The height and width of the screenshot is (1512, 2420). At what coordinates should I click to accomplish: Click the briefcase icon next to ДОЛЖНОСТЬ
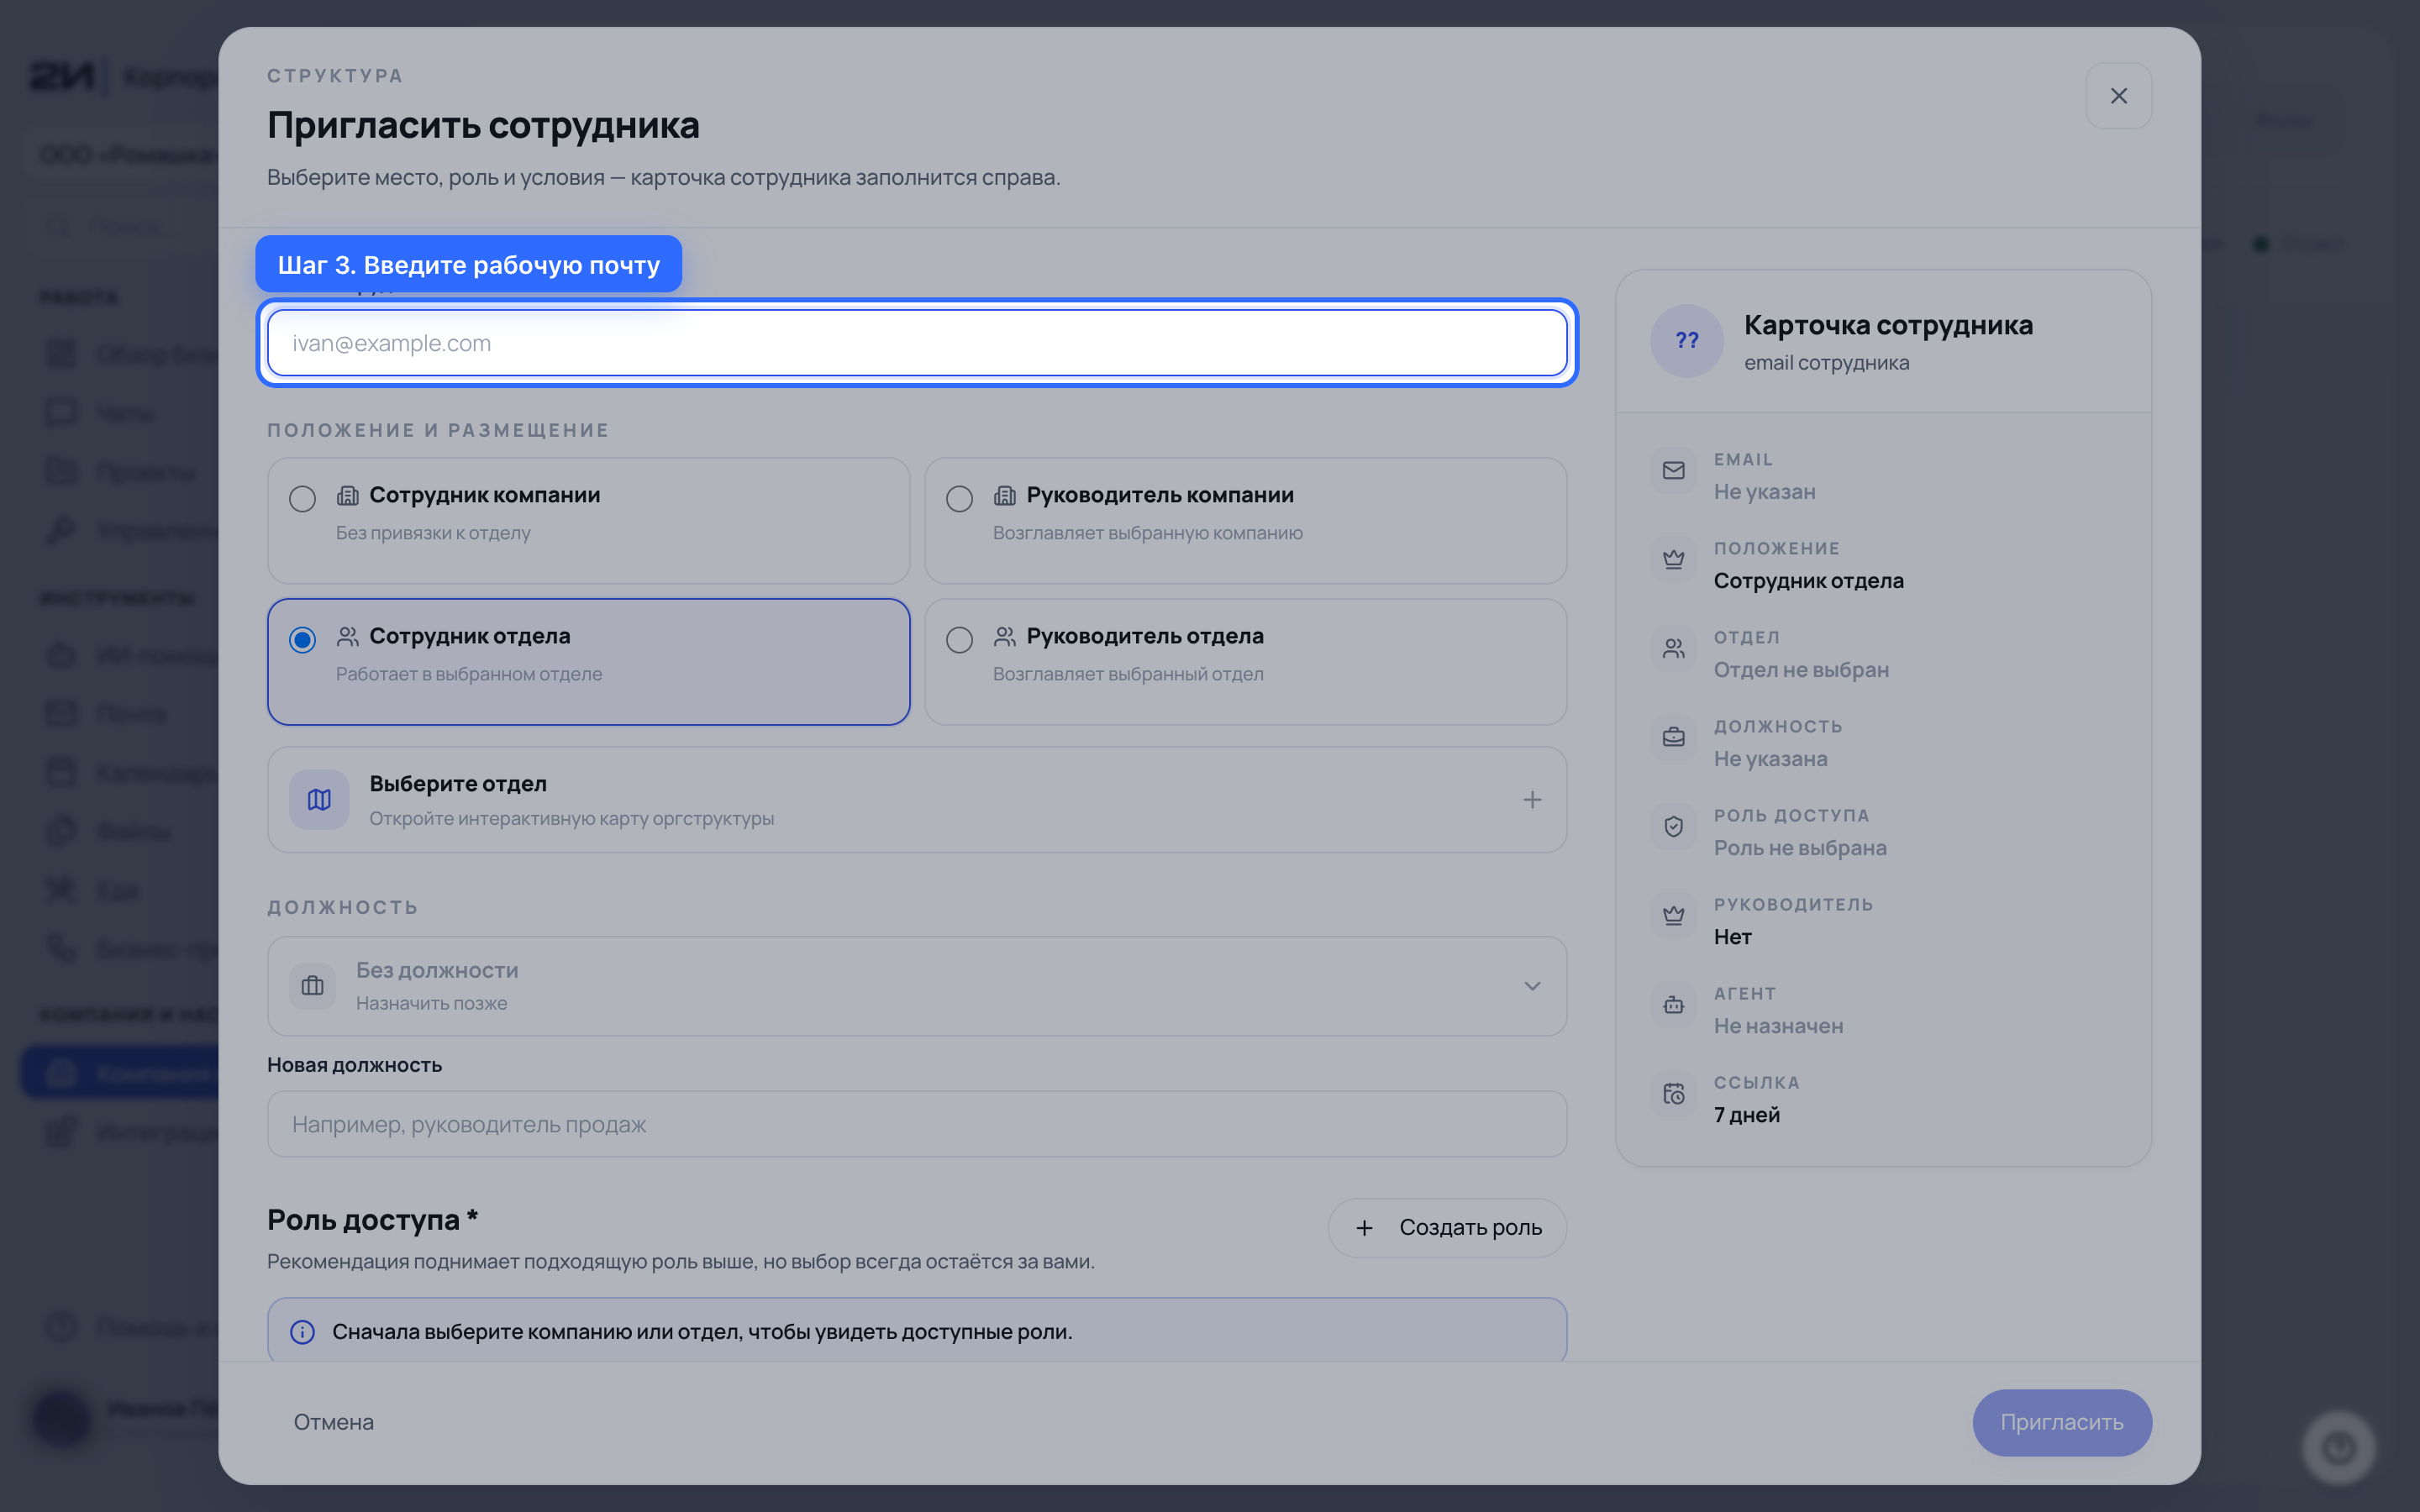1674,737
